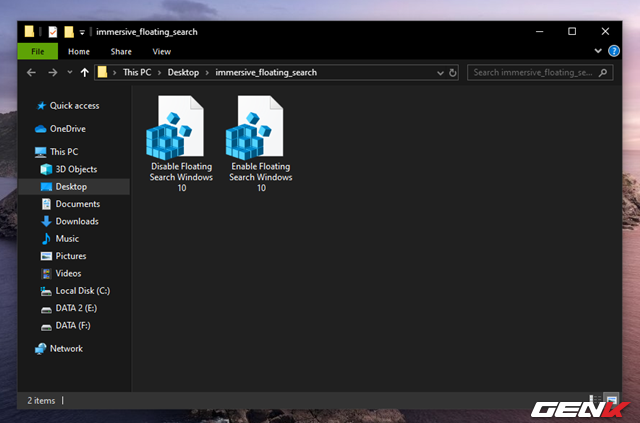Image resolution: width=640 pixels, height=423 pixels.
Task: Open Downloads from the sidebar
Action: 70,221
